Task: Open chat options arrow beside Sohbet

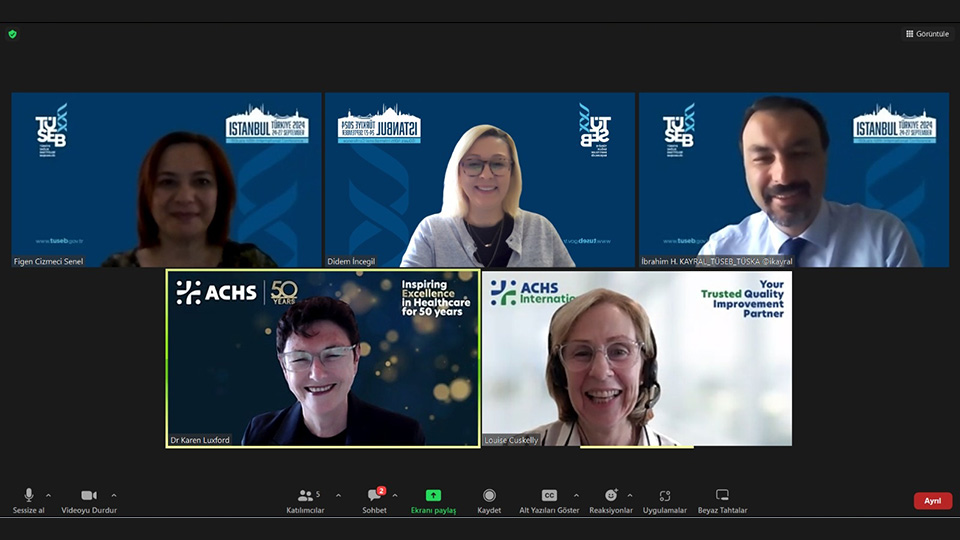Action: pos(395,495)
